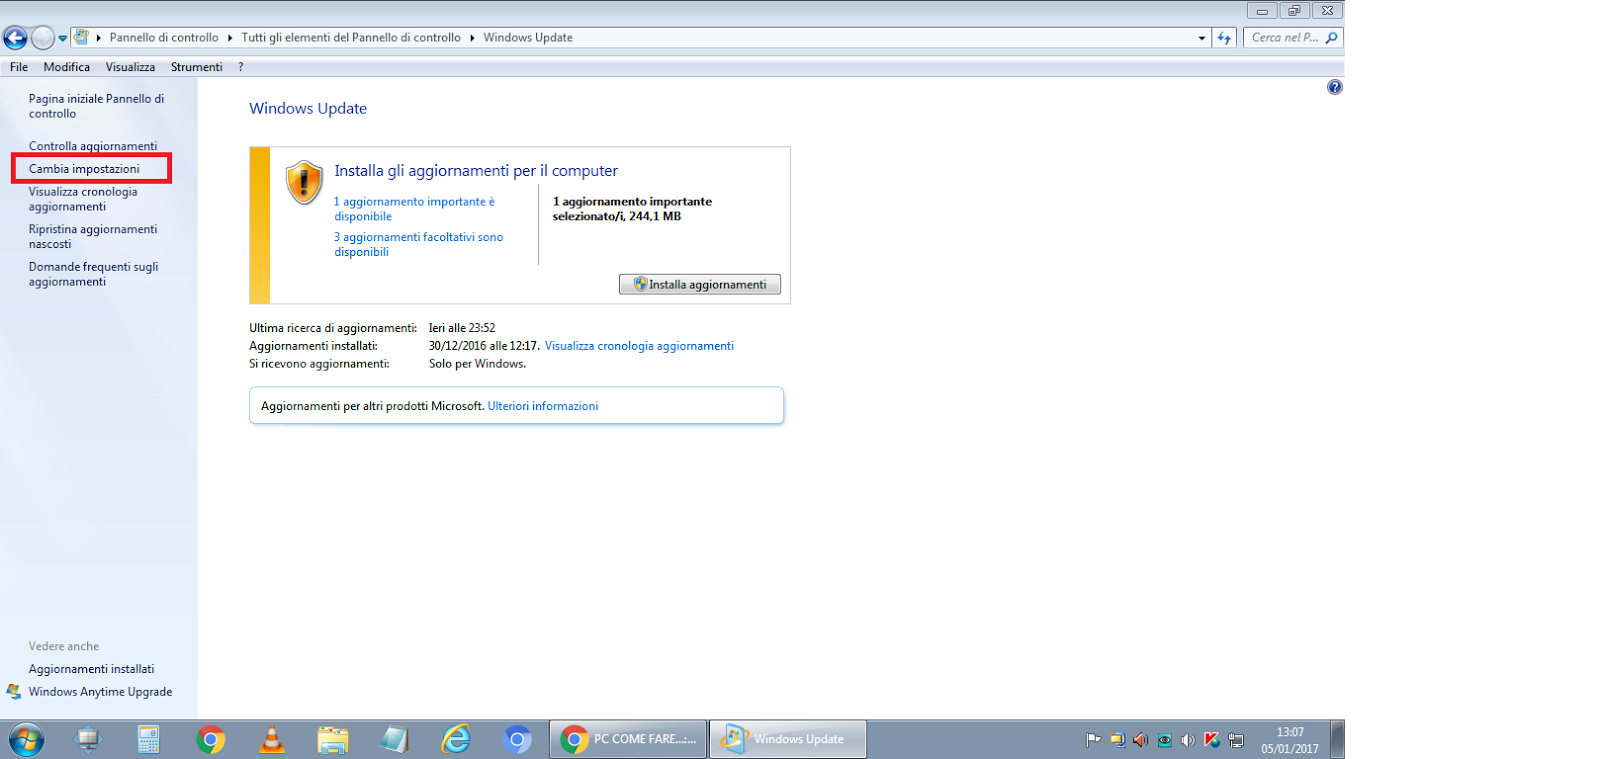Open Ulteriori informazioni link
This screenshot has height=759, width=1600.
(x=543, y=406)
